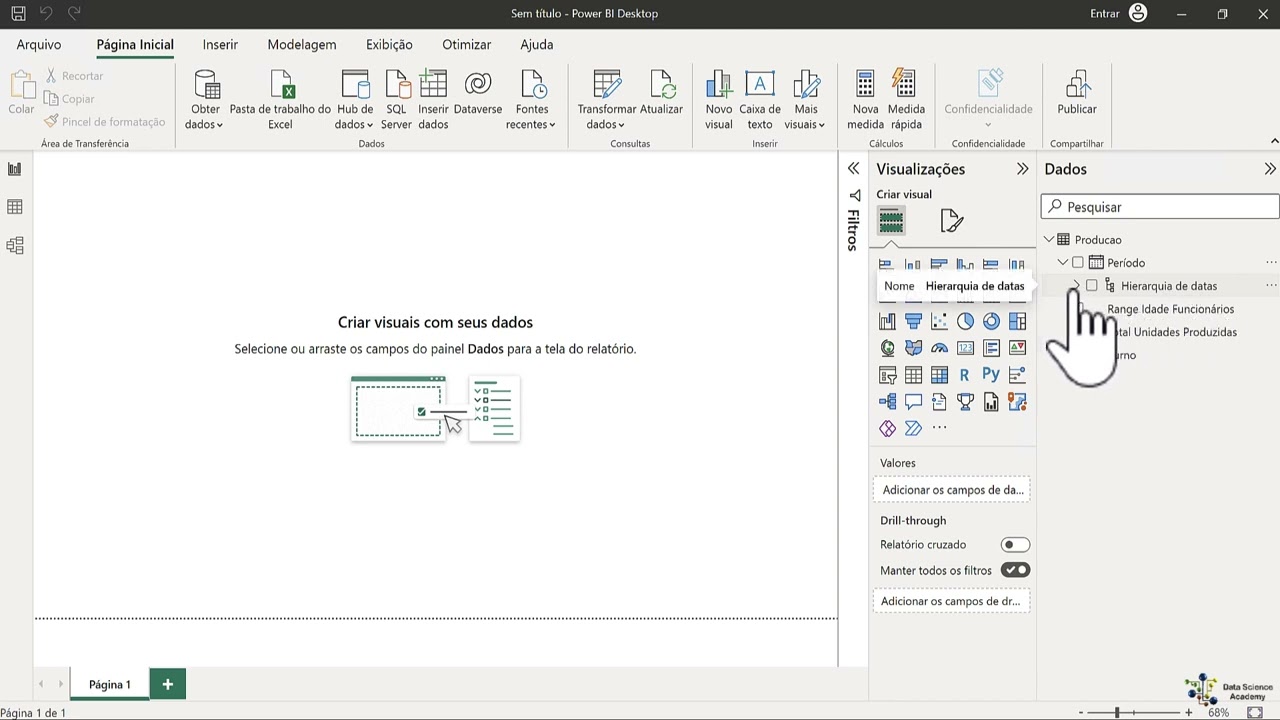Image resolution: width=1280 pixels, height=720 pixels.
Task: Select the Slicer visual
Action: (887, 375)
